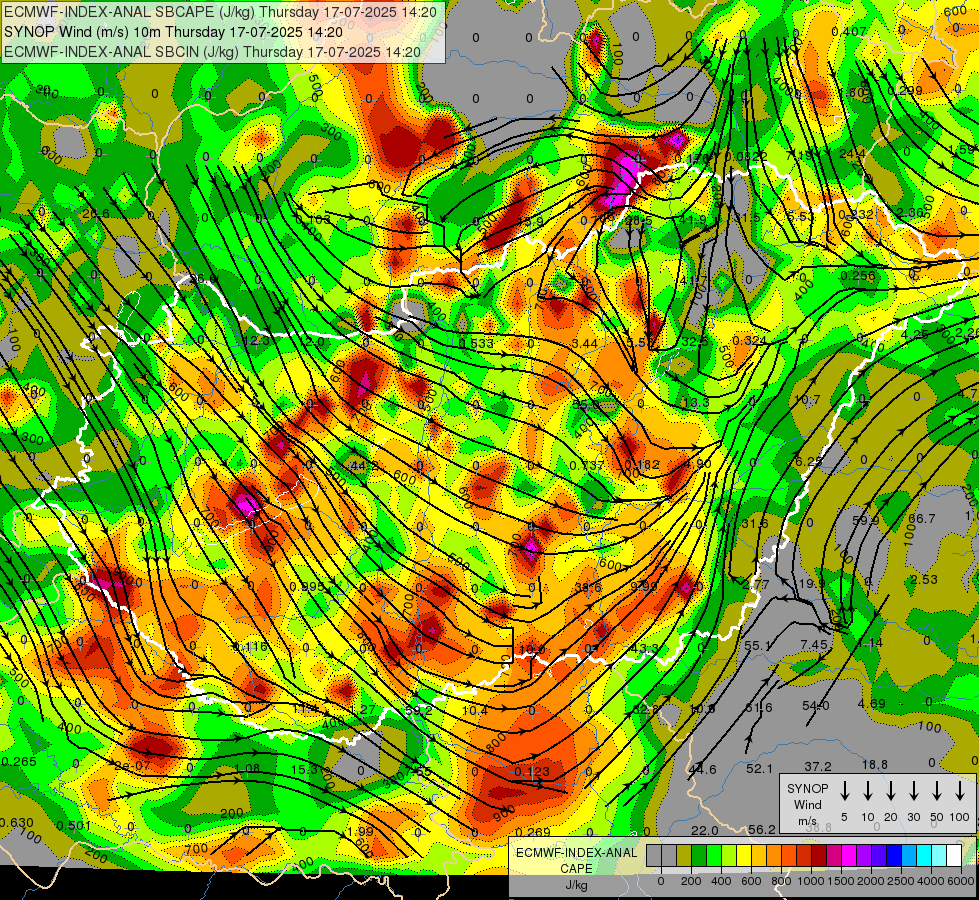Click the 7.45 value on the map
The height and width of the screenshot is (900, 979).
814,645
